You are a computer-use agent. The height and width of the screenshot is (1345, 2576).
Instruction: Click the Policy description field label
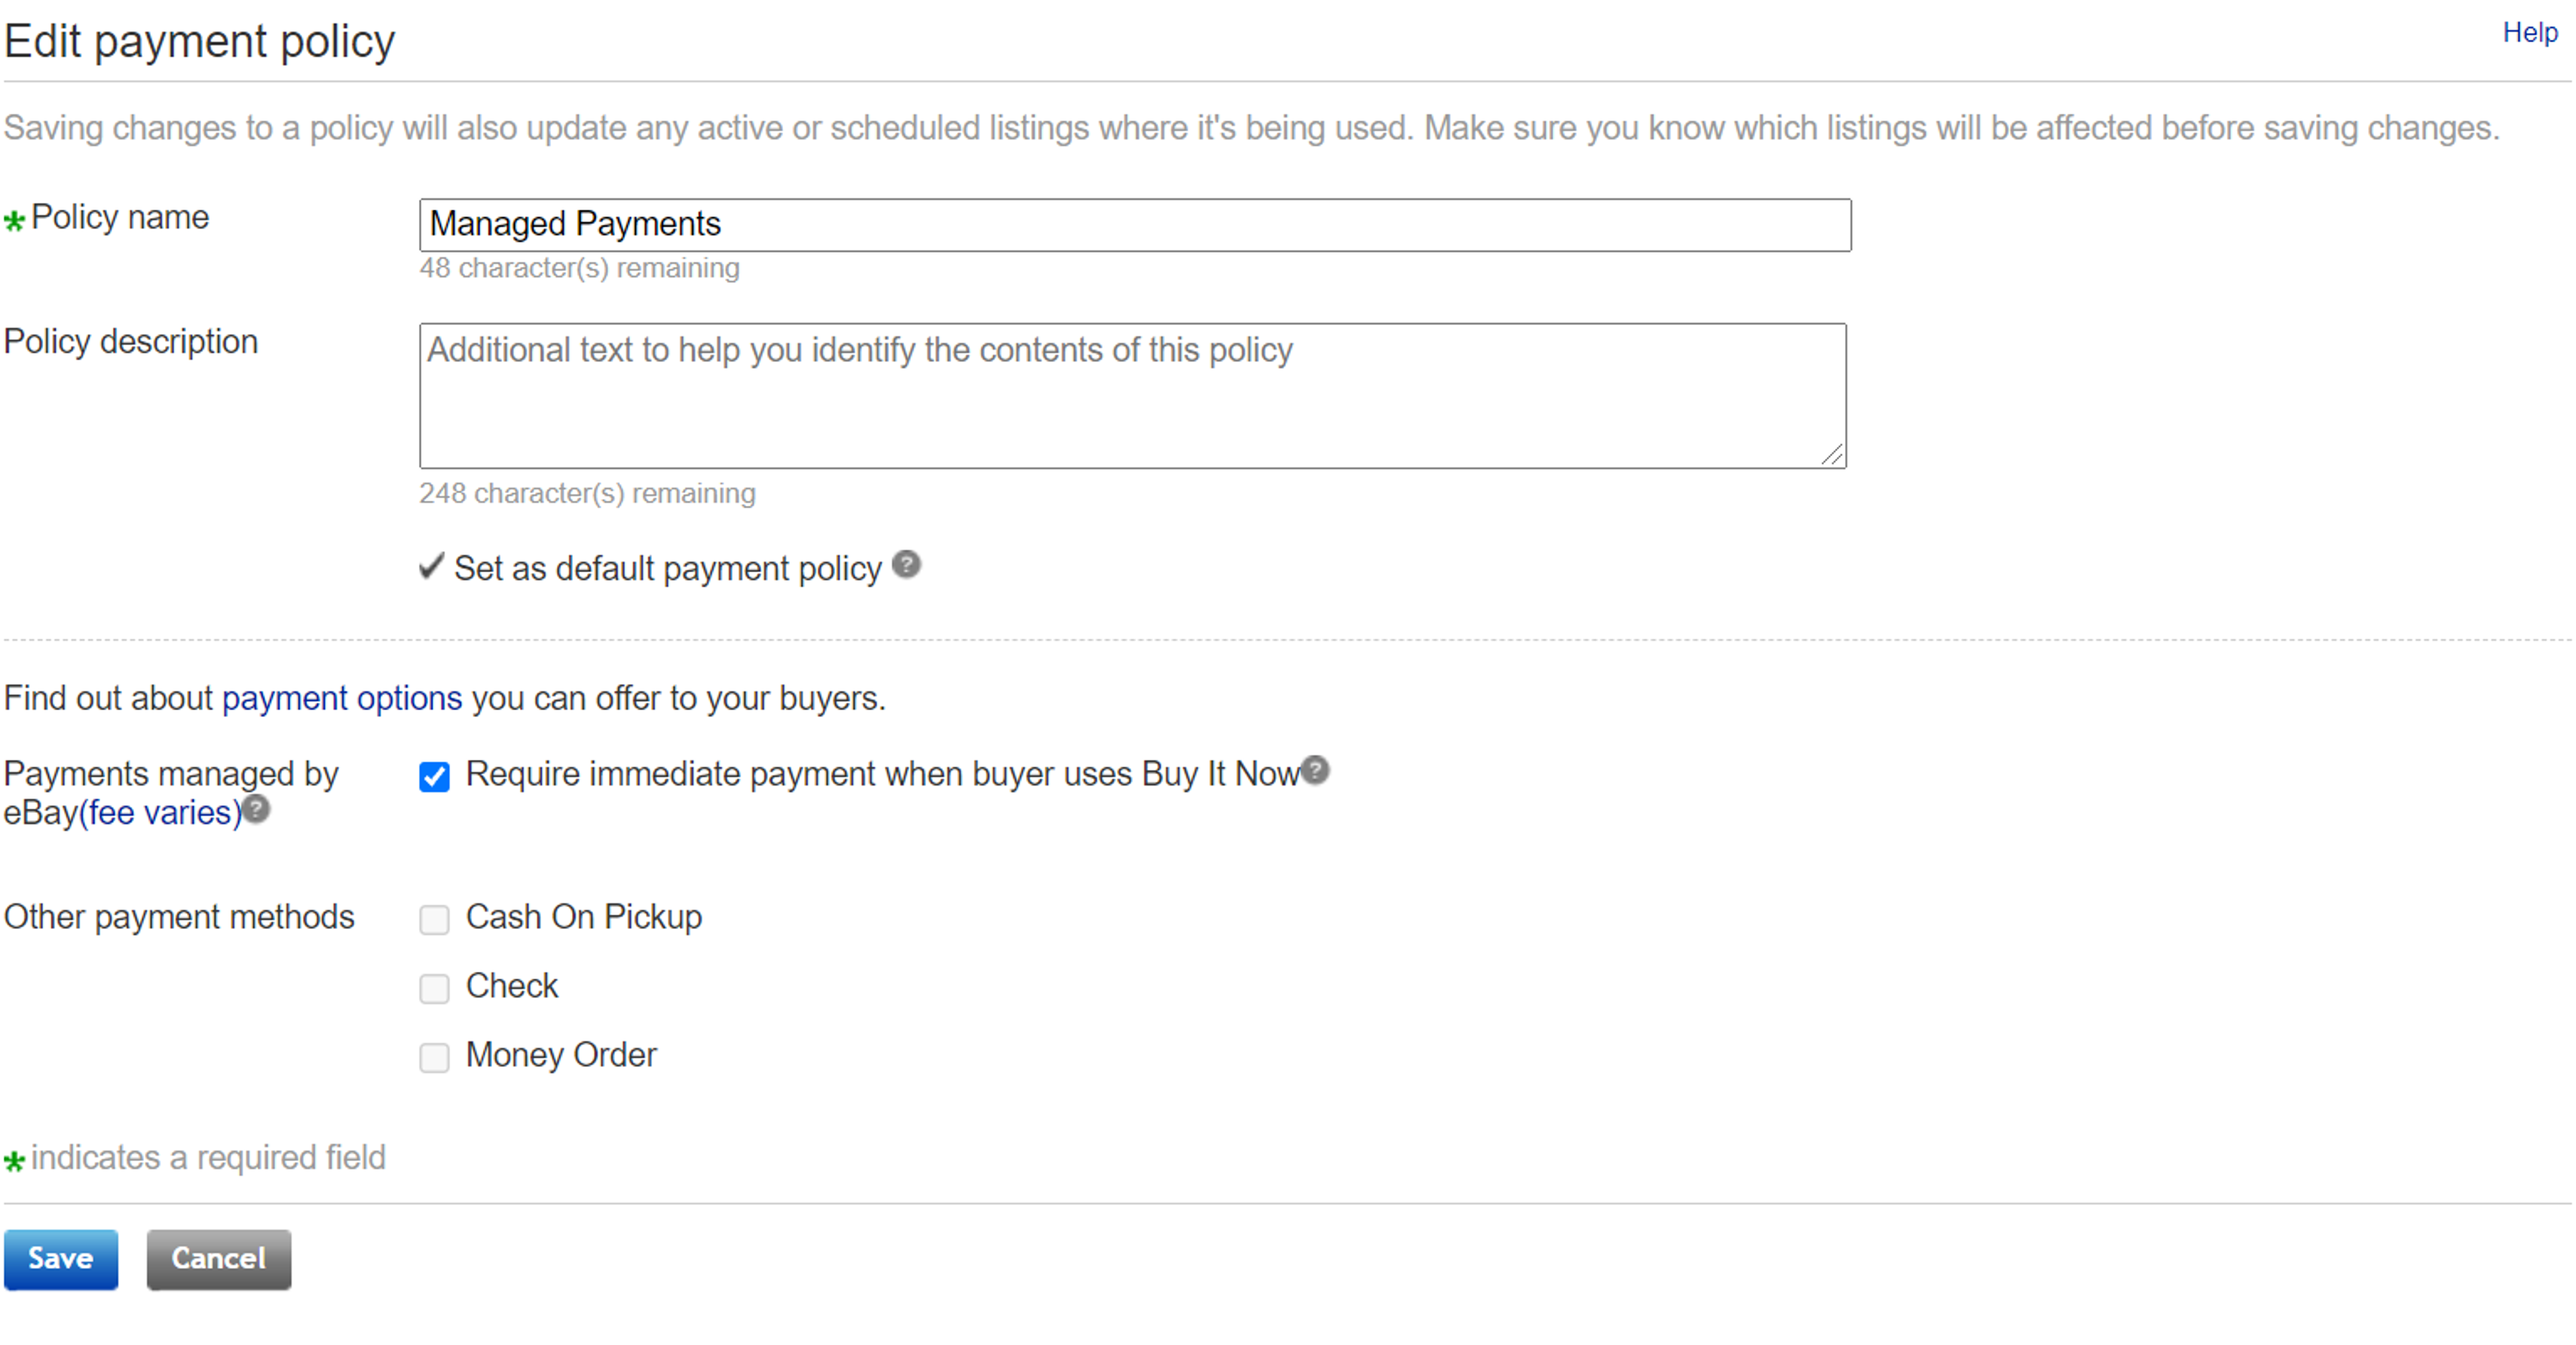point(131,342)
